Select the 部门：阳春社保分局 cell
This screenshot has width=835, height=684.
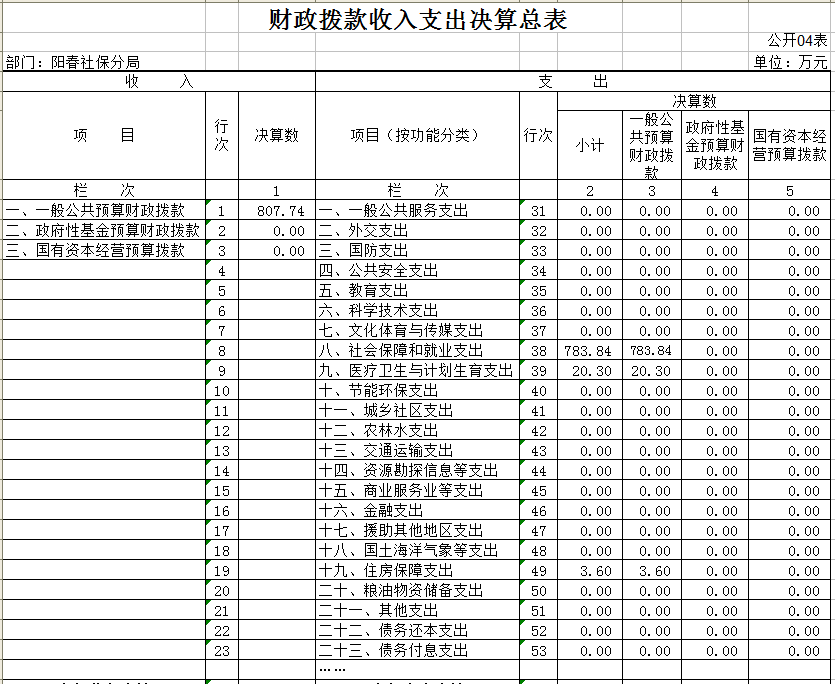point(73,62)
